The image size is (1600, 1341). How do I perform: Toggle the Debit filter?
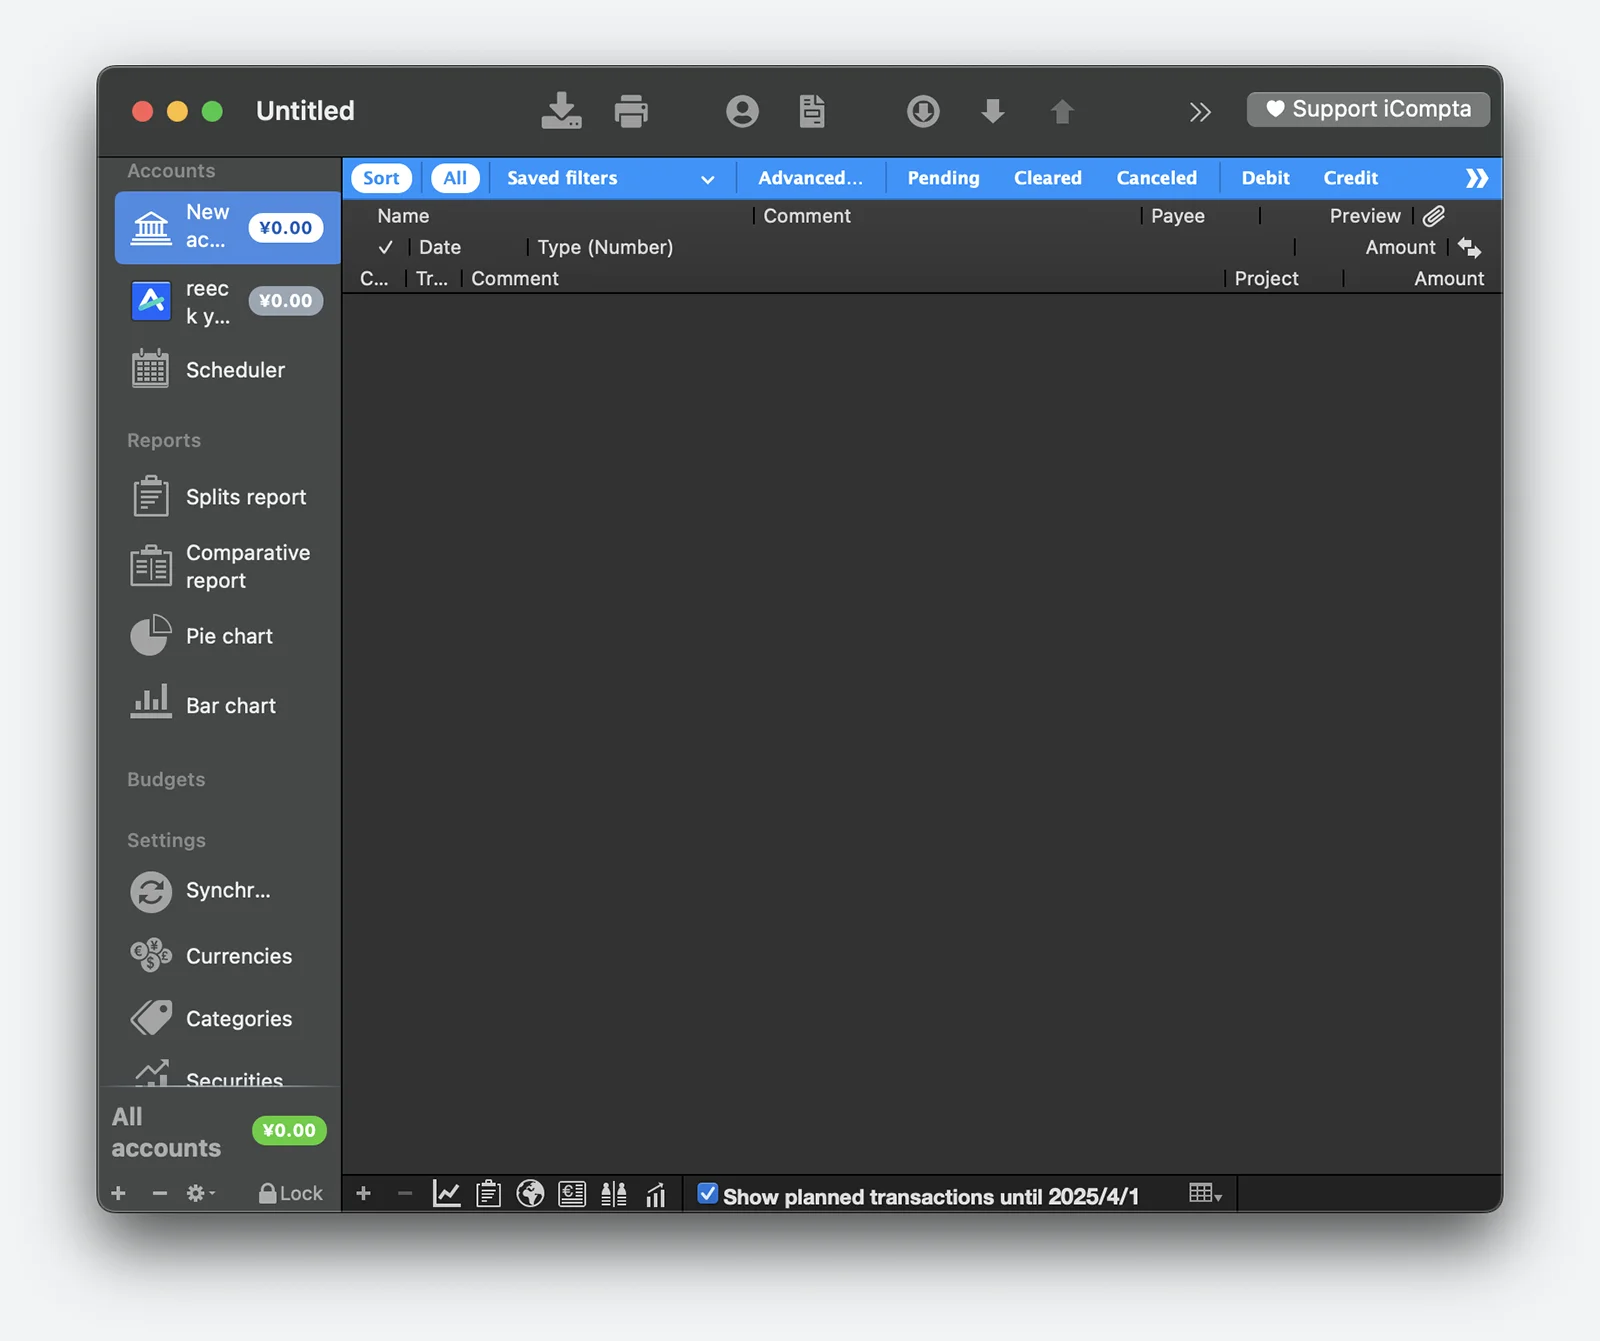1265,178
